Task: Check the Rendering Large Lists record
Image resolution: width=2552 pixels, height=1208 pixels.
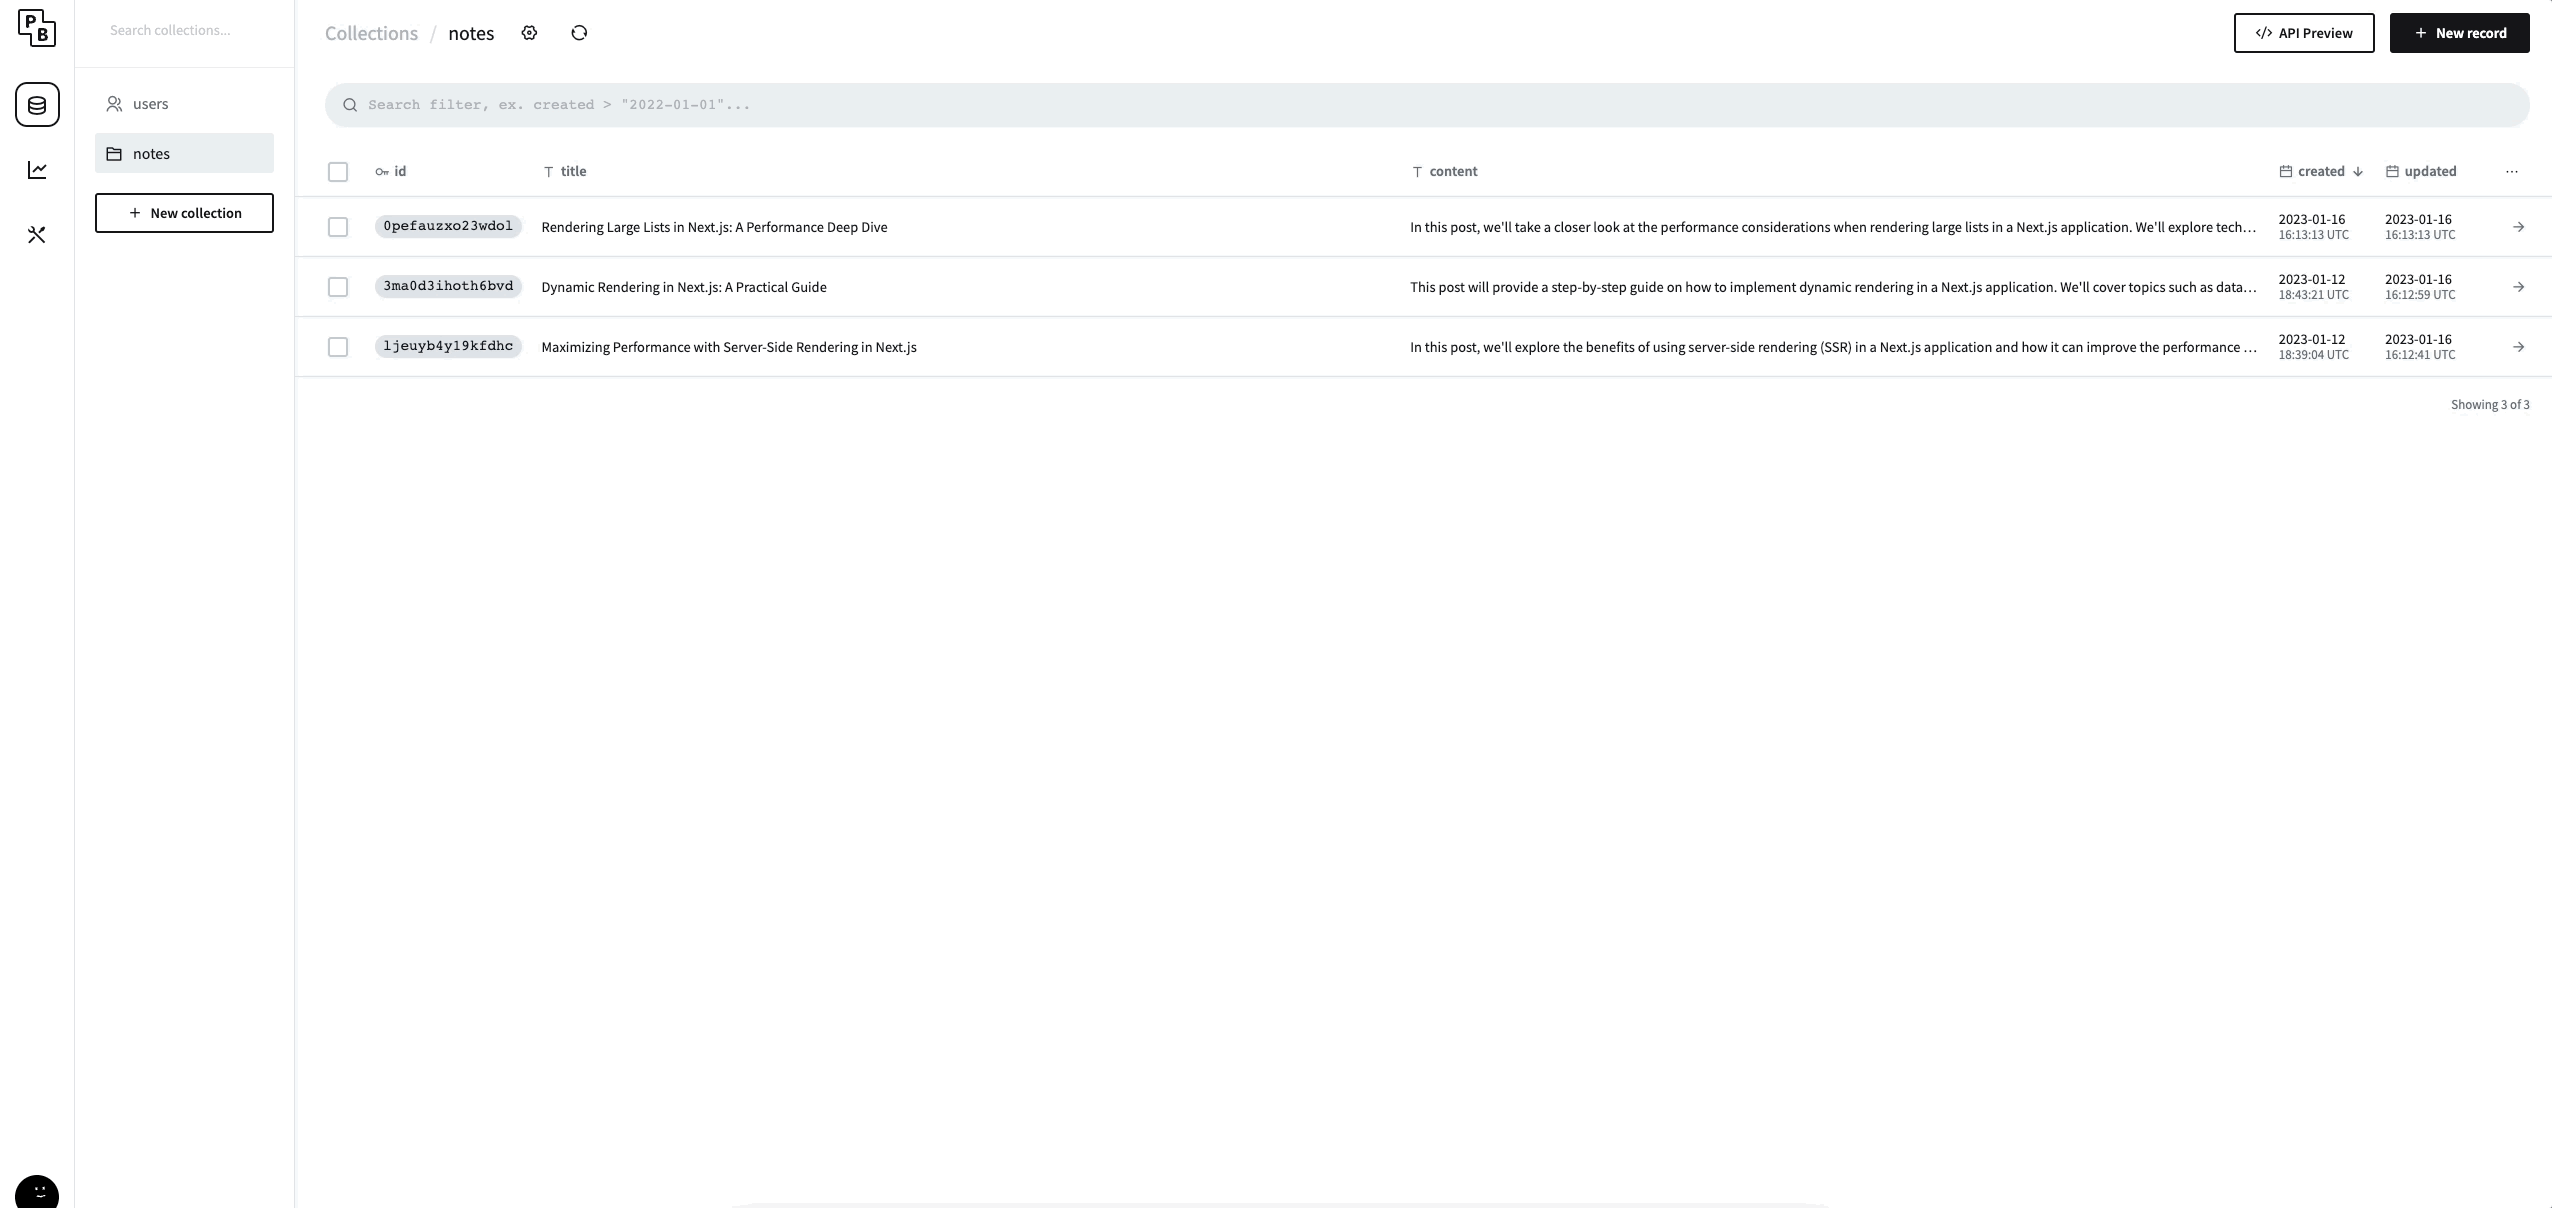Action: pos(338,227)
